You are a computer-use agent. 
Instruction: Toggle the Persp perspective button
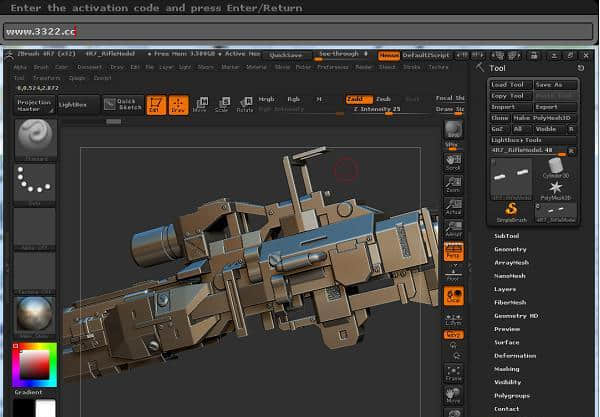453,251
